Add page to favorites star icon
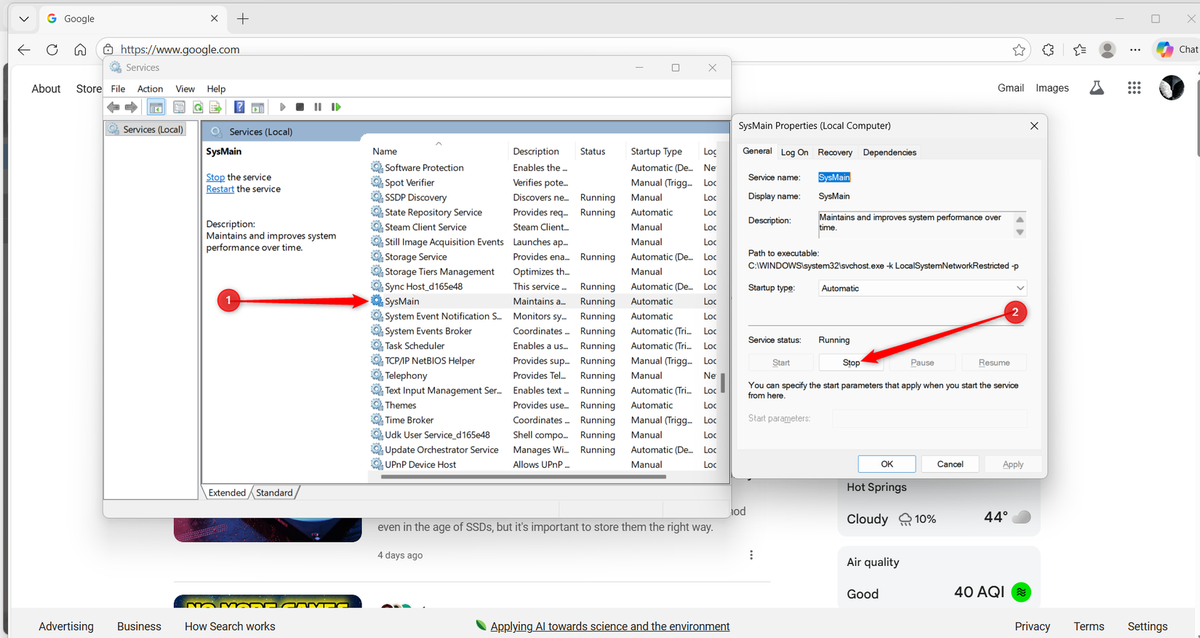Screen dimensions: 1200x638 [x=1019, y=49]
